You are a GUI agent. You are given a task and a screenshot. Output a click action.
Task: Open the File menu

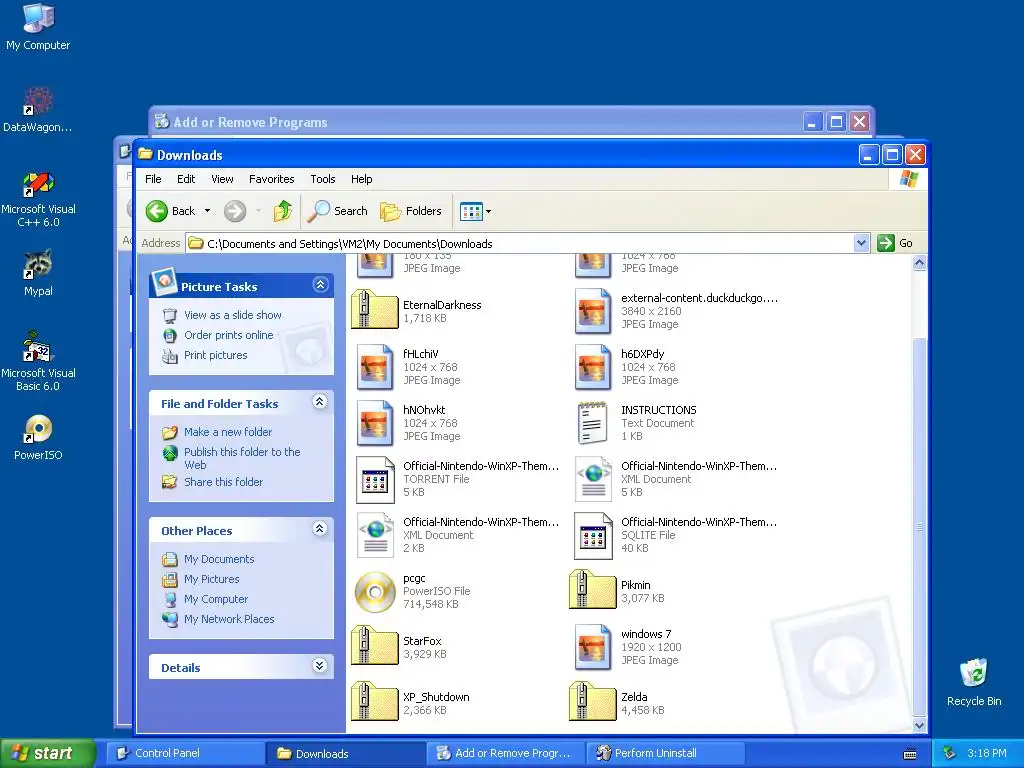153,179
